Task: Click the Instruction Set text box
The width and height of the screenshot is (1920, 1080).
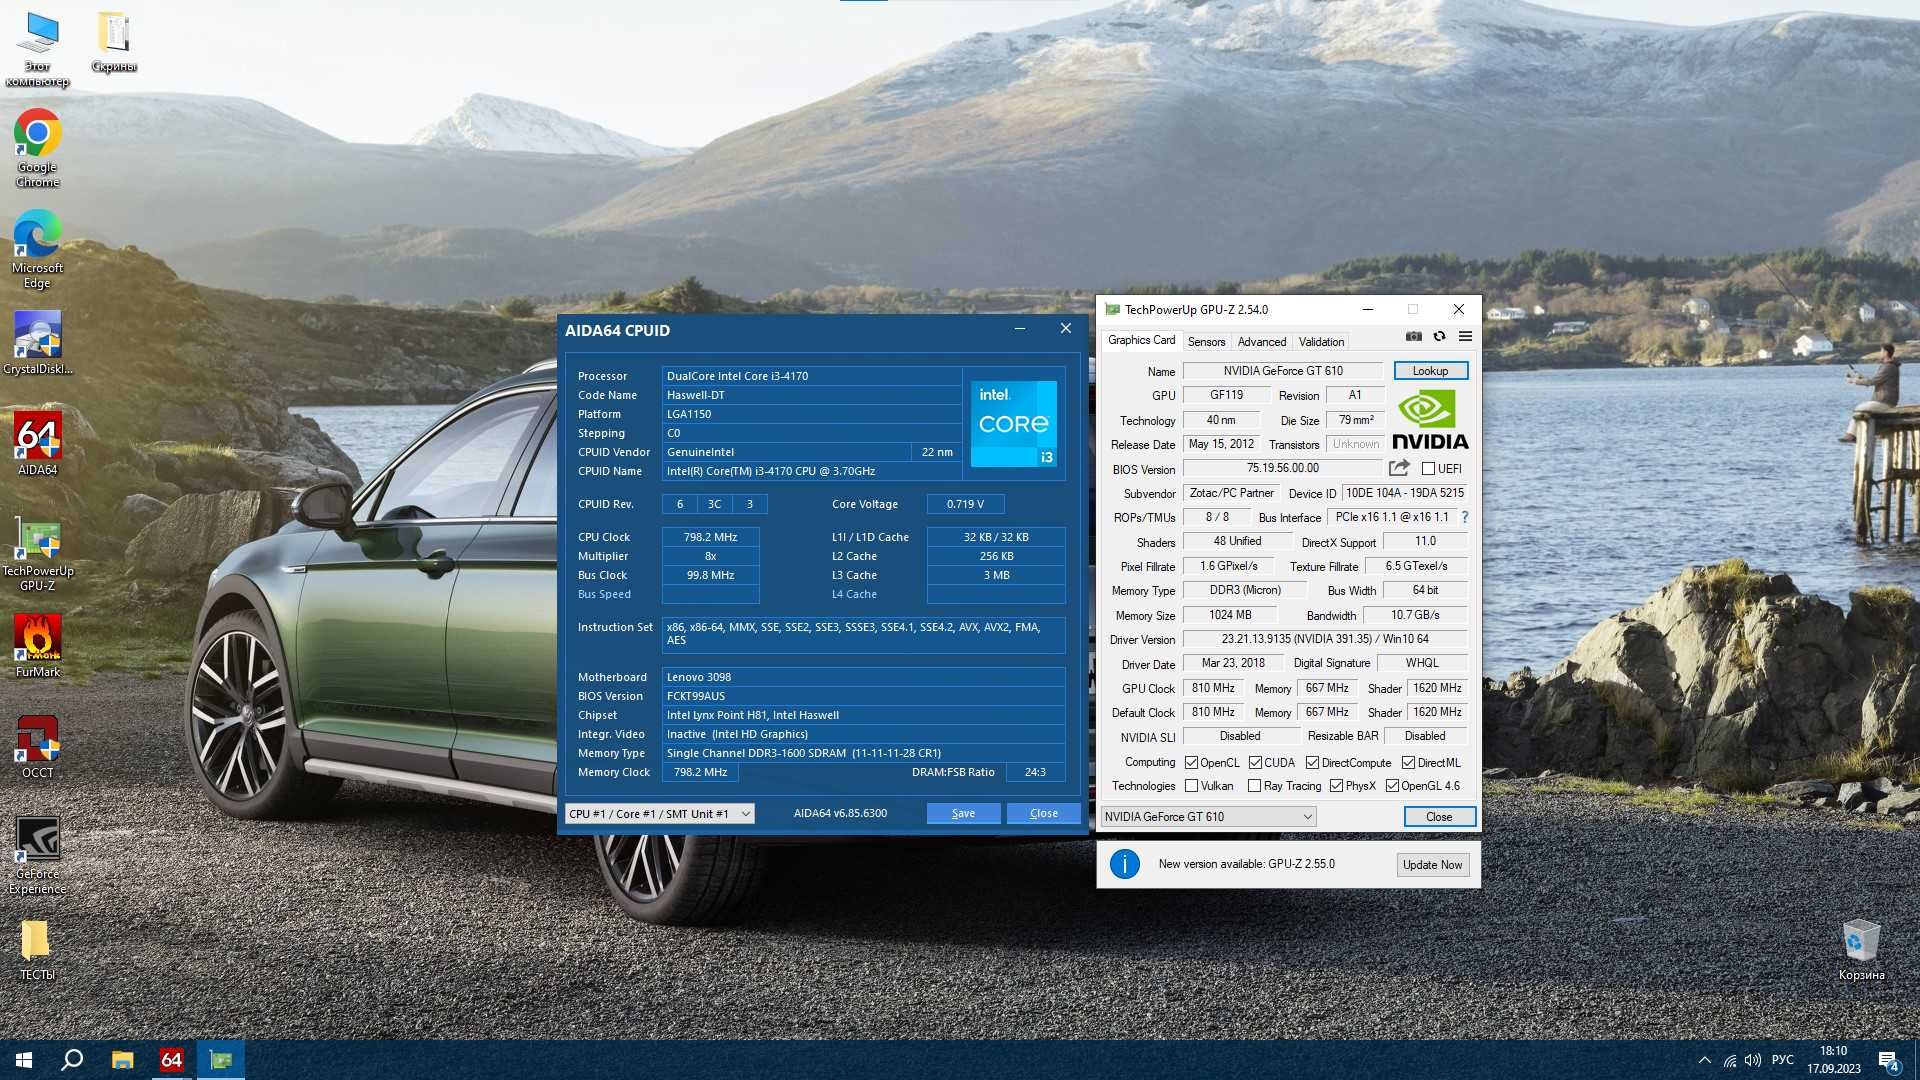Action: click(x=863, y=634)
